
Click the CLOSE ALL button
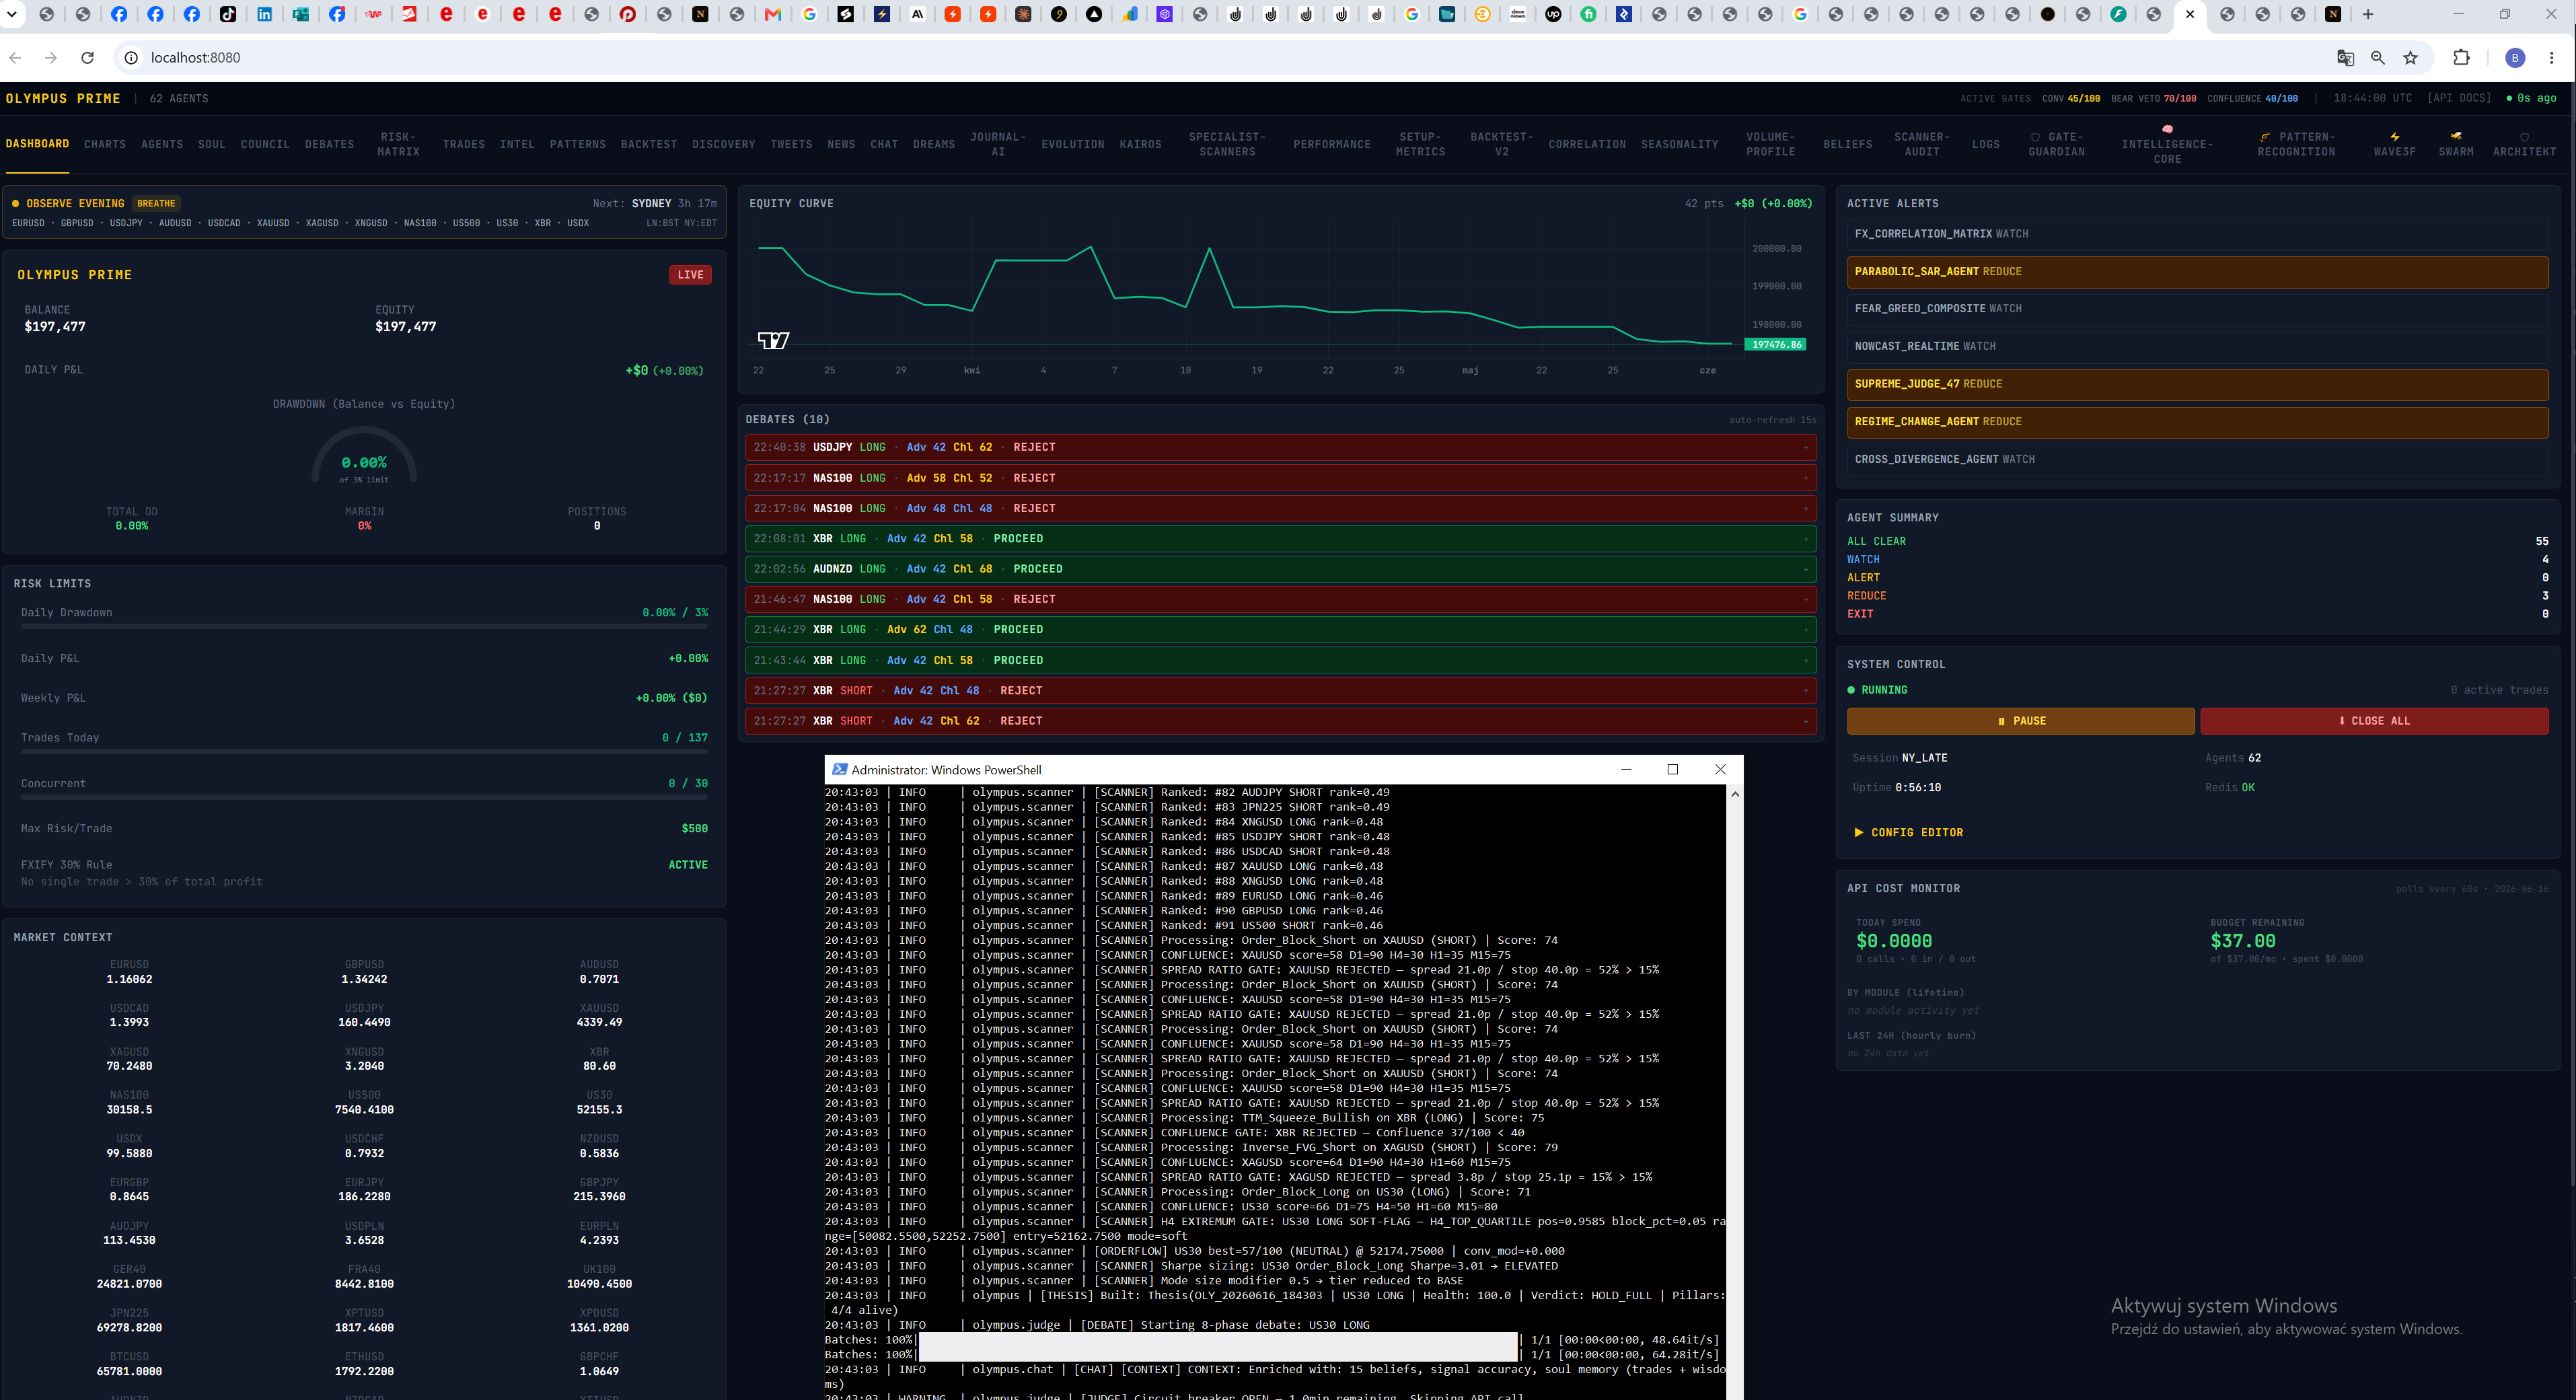pos(2374,721)
